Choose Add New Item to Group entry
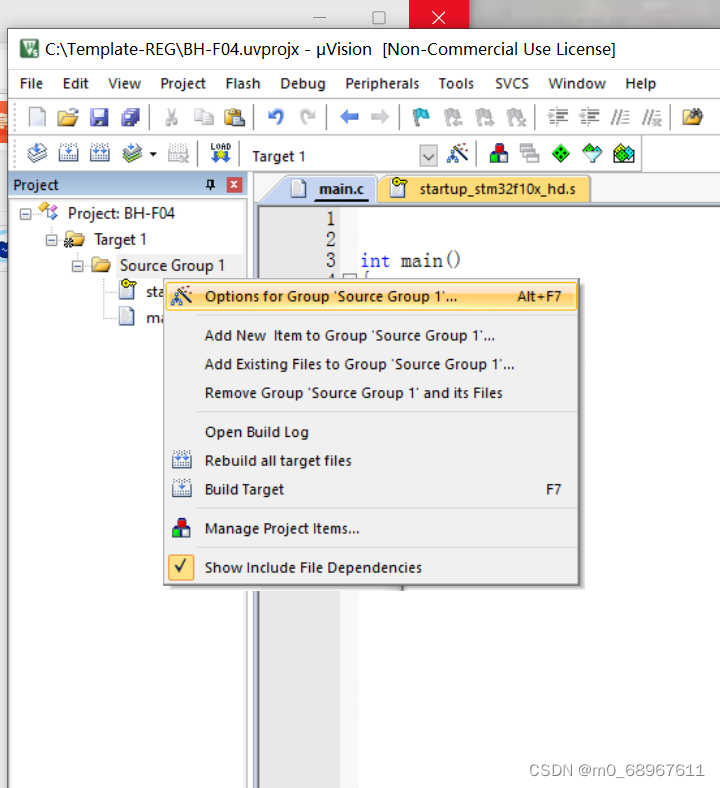Screen dimensions: 720x788 click(x=371, y=336)
